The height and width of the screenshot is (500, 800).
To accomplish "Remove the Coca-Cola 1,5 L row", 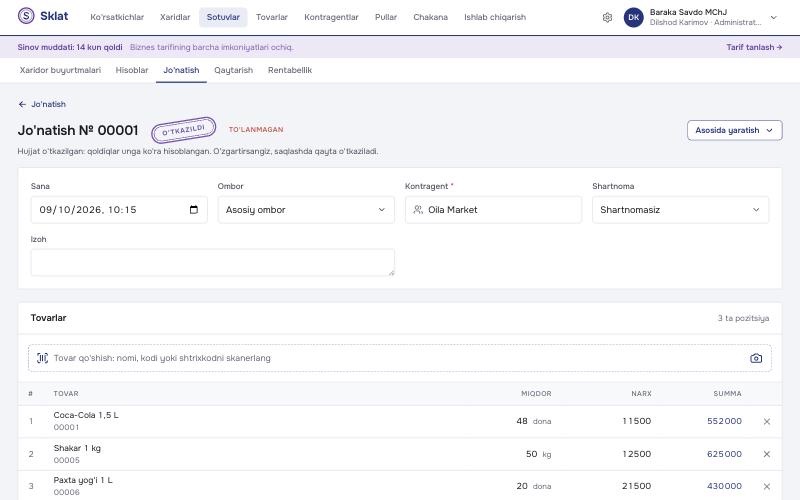I will 766,421.
